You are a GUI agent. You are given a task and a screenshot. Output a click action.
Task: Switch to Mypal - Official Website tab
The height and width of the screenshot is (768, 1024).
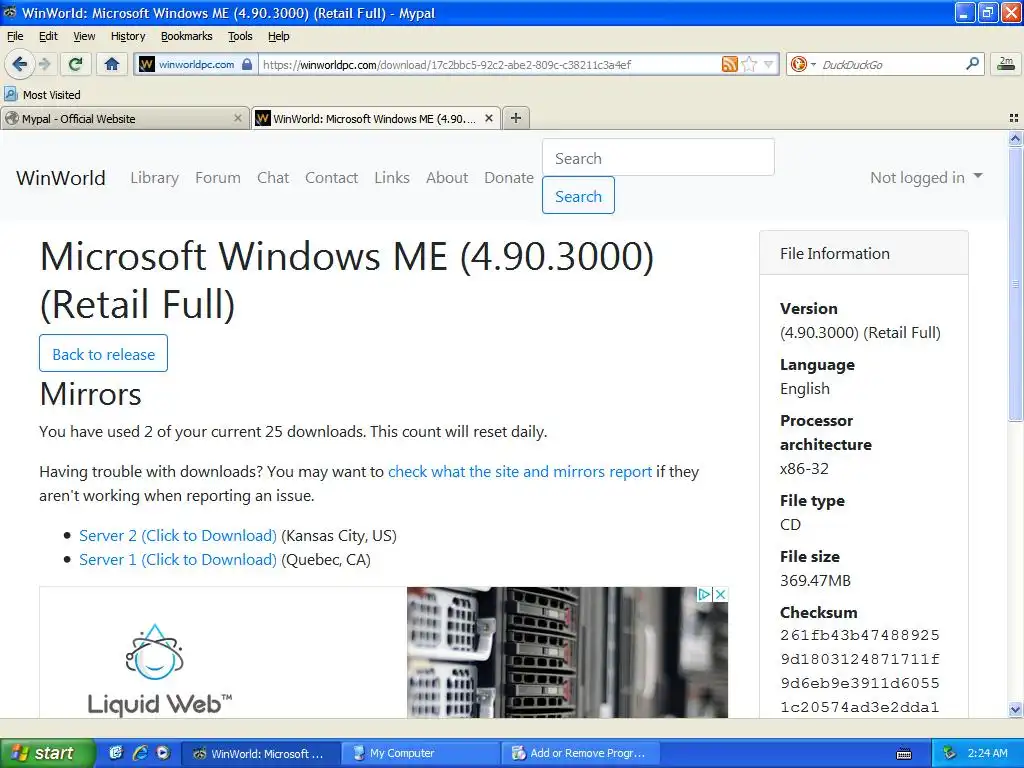pyautogui.click(x=124, y=118)
